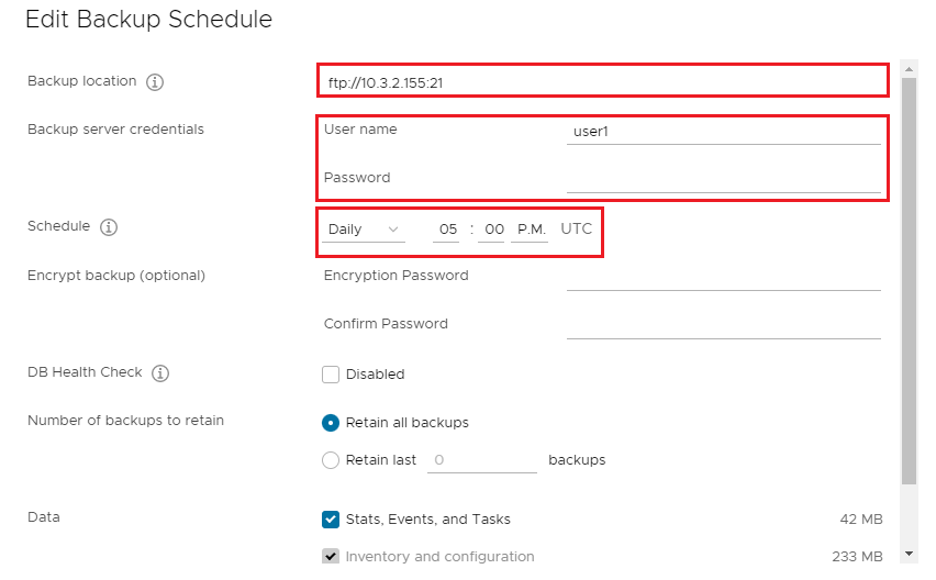Click the Backup location info icon
936x580 pixels.
click(155, 82)
